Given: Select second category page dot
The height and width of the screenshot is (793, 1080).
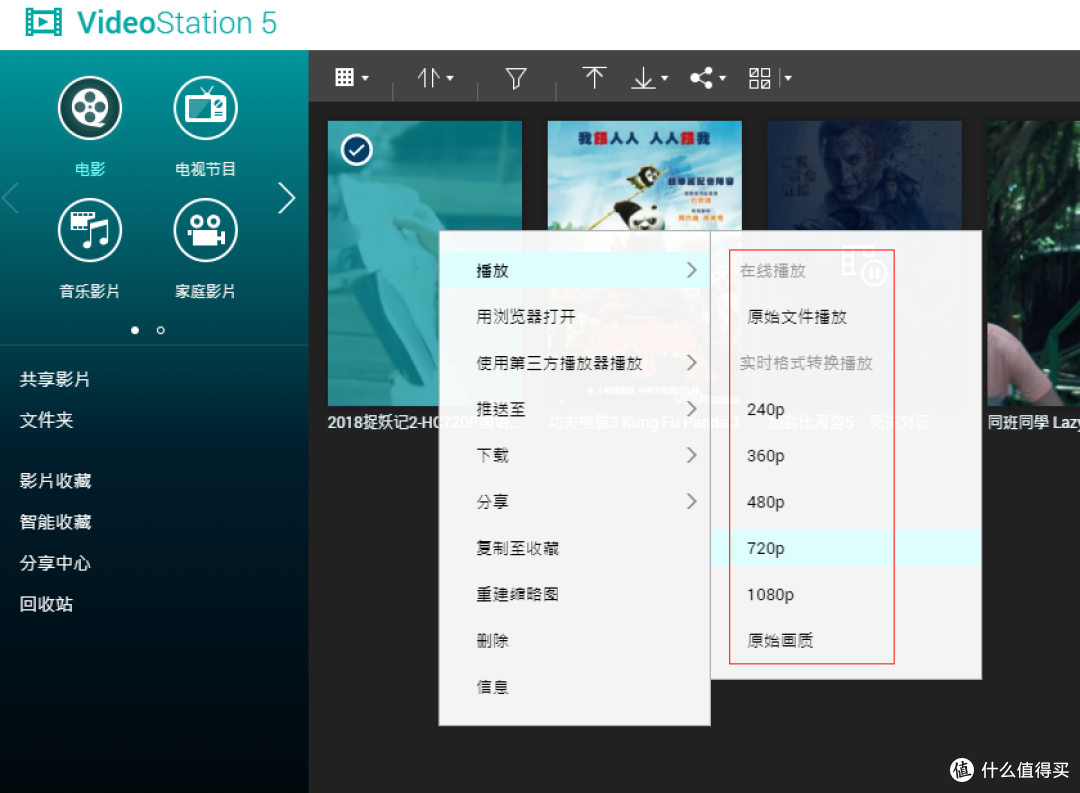Looking at the screenshot, I should 160,330.
